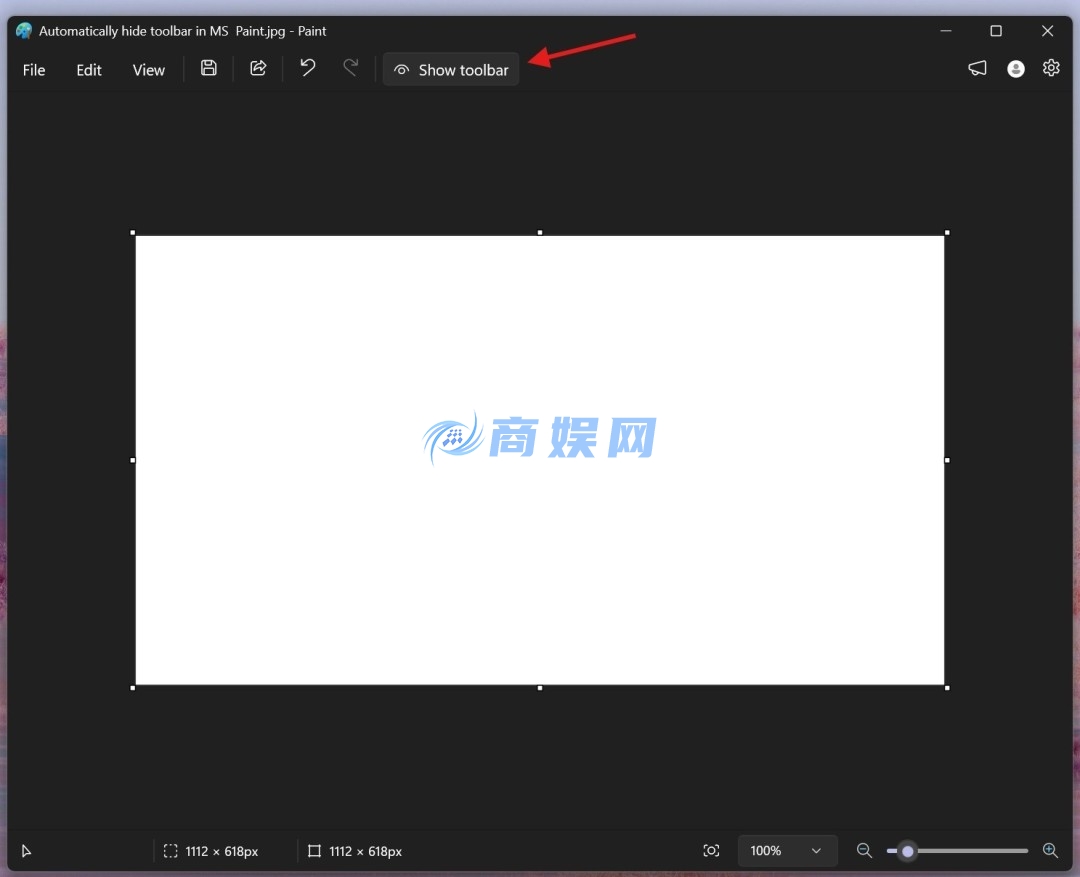Click the Zoom out magnifier icon
Screen dimensions: 1080x877
tap(864, 851)
